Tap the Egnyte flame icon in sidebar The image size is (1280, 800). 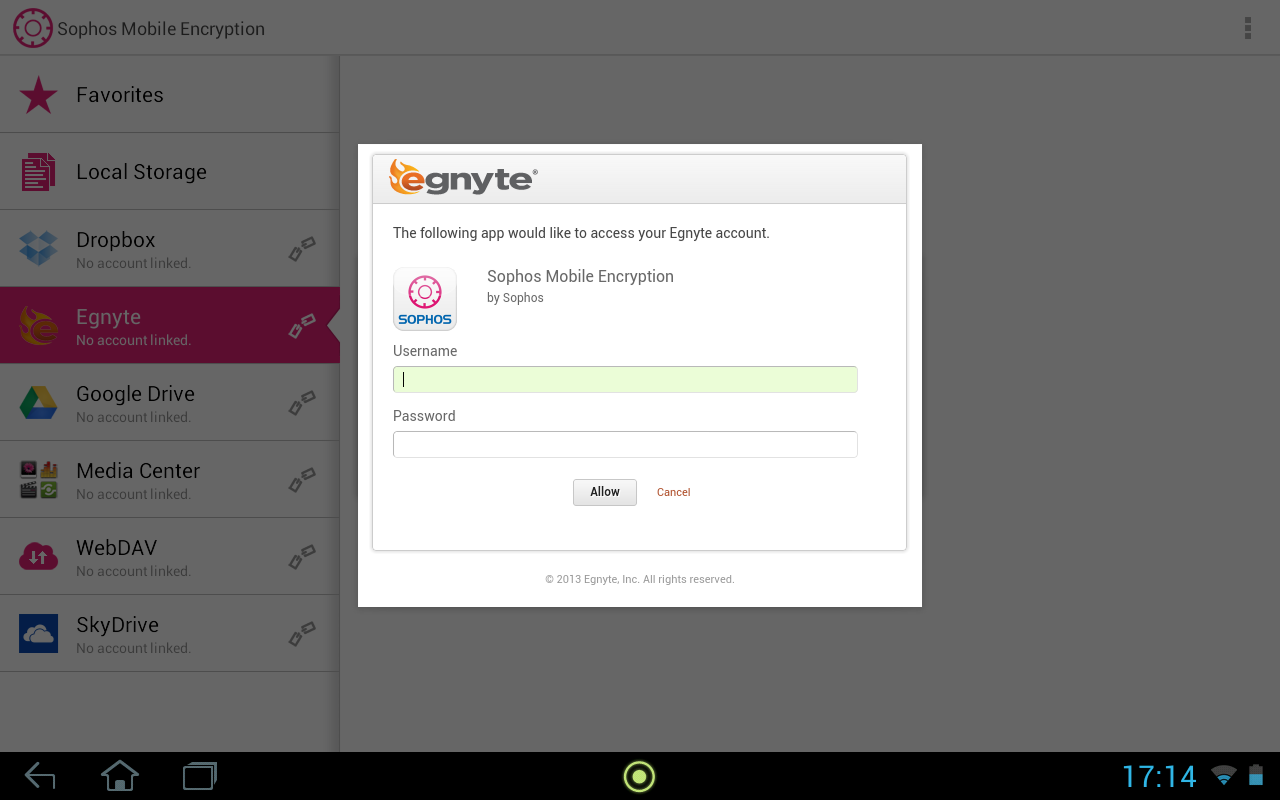point(38,326)
